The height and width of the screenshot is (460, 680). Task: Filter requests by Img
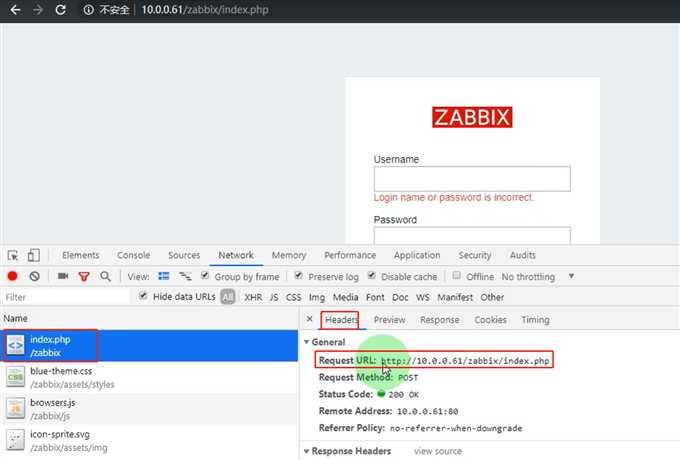click(317, 297)
